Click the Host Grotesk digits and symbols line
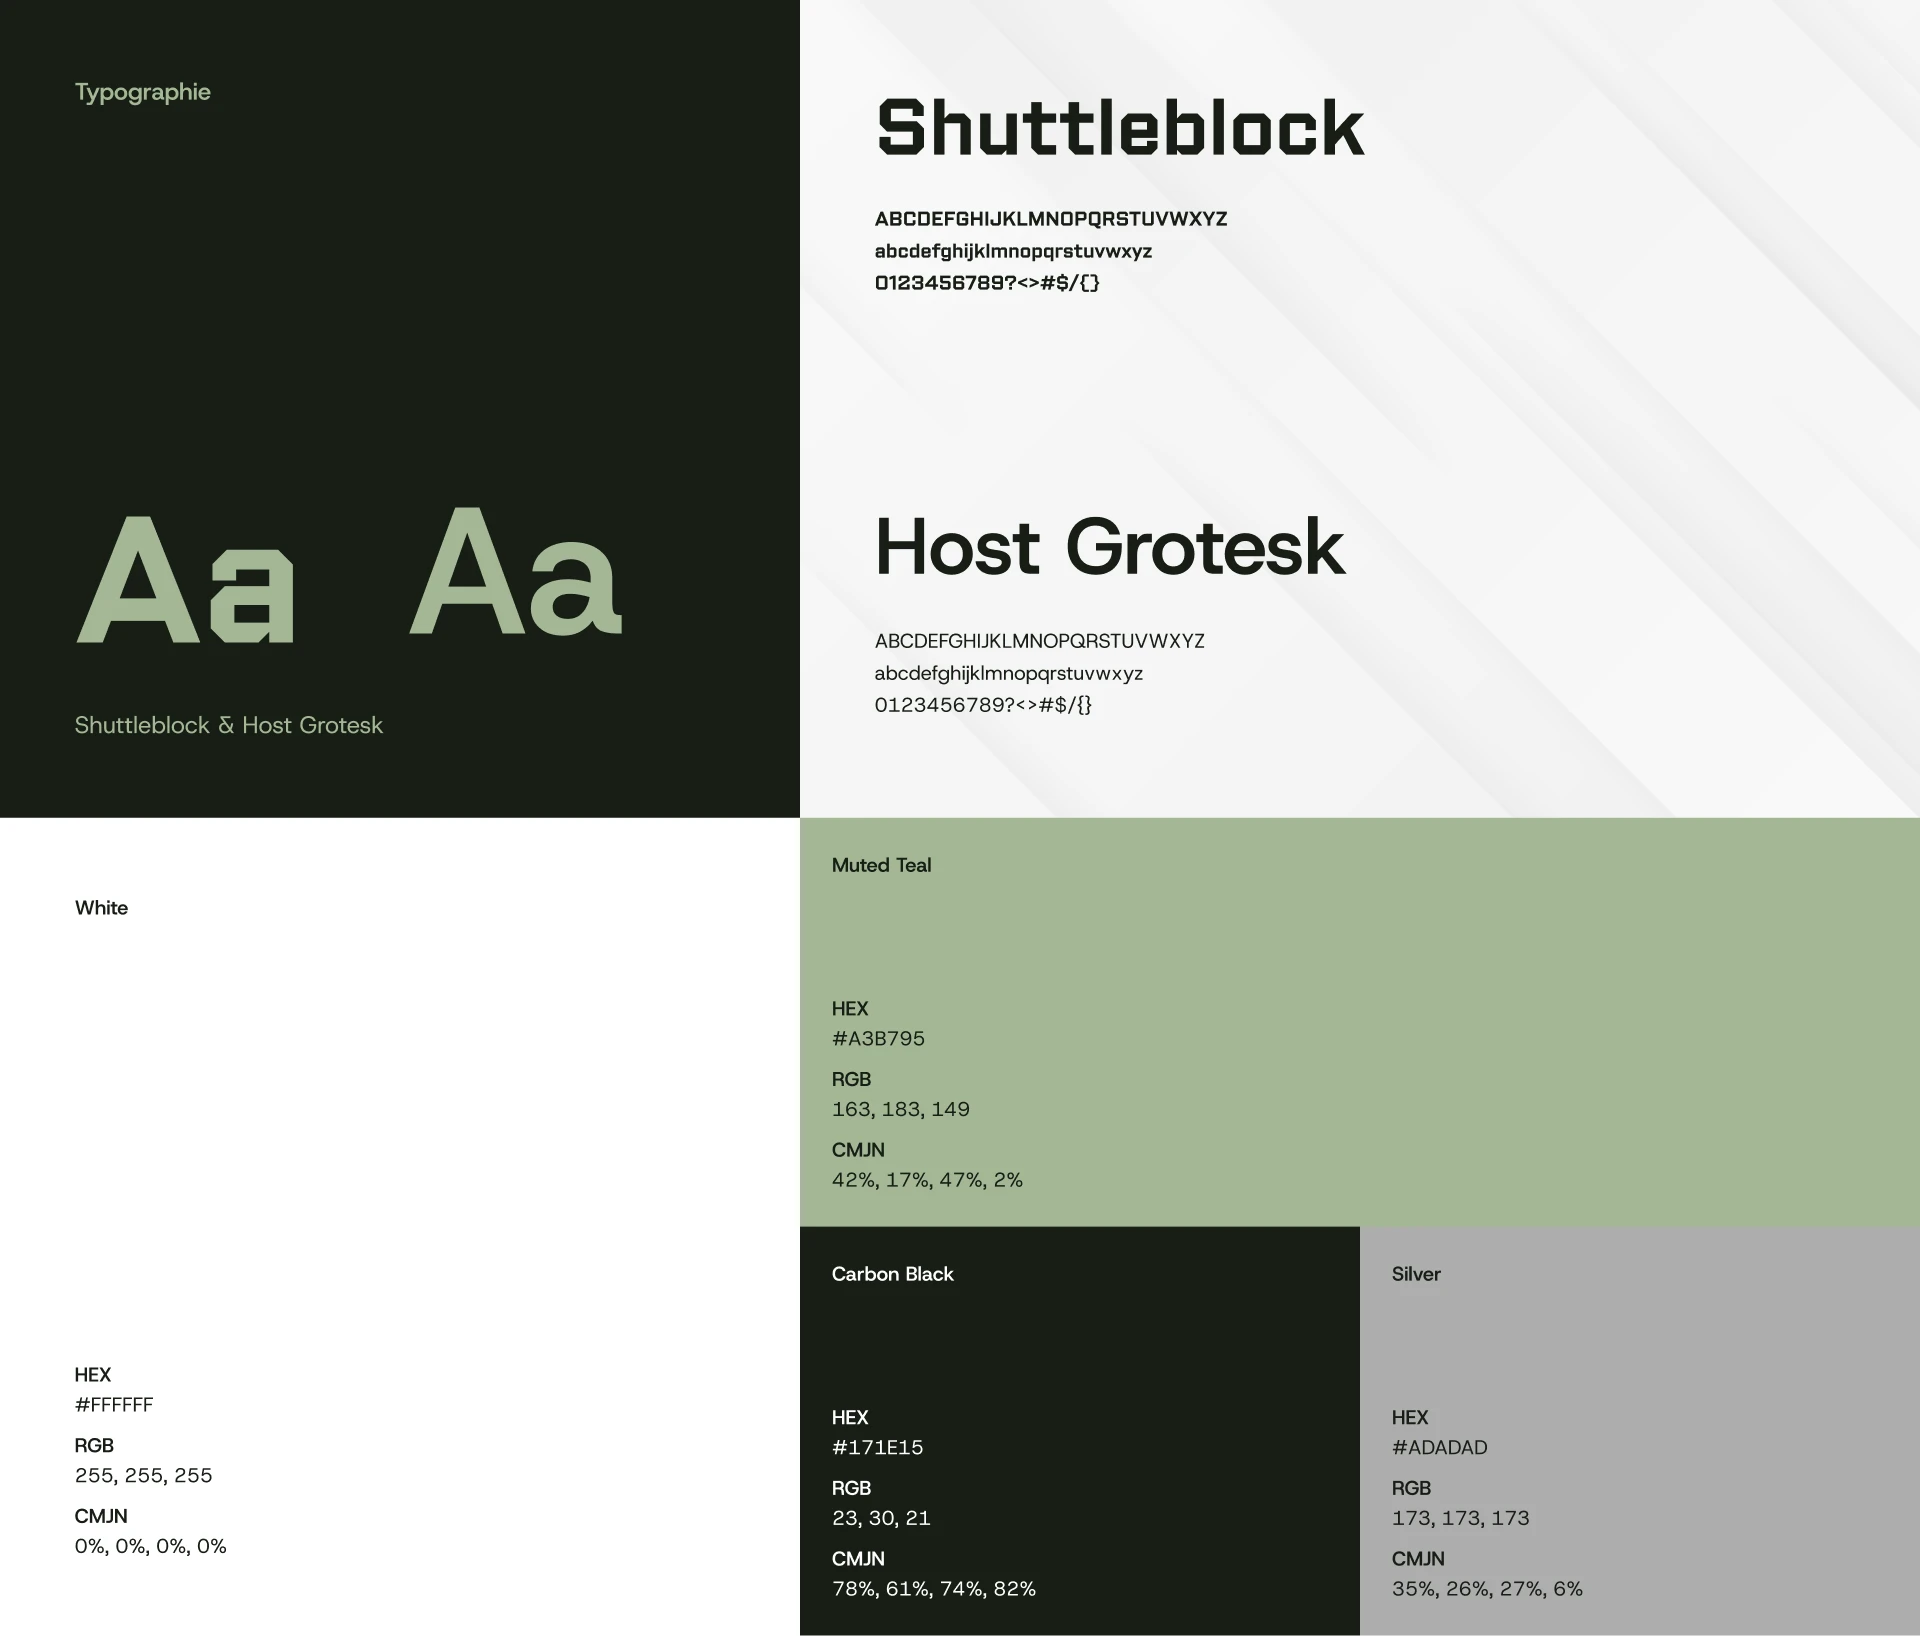Screen dimensions: 1920x1636 point(983,705)
